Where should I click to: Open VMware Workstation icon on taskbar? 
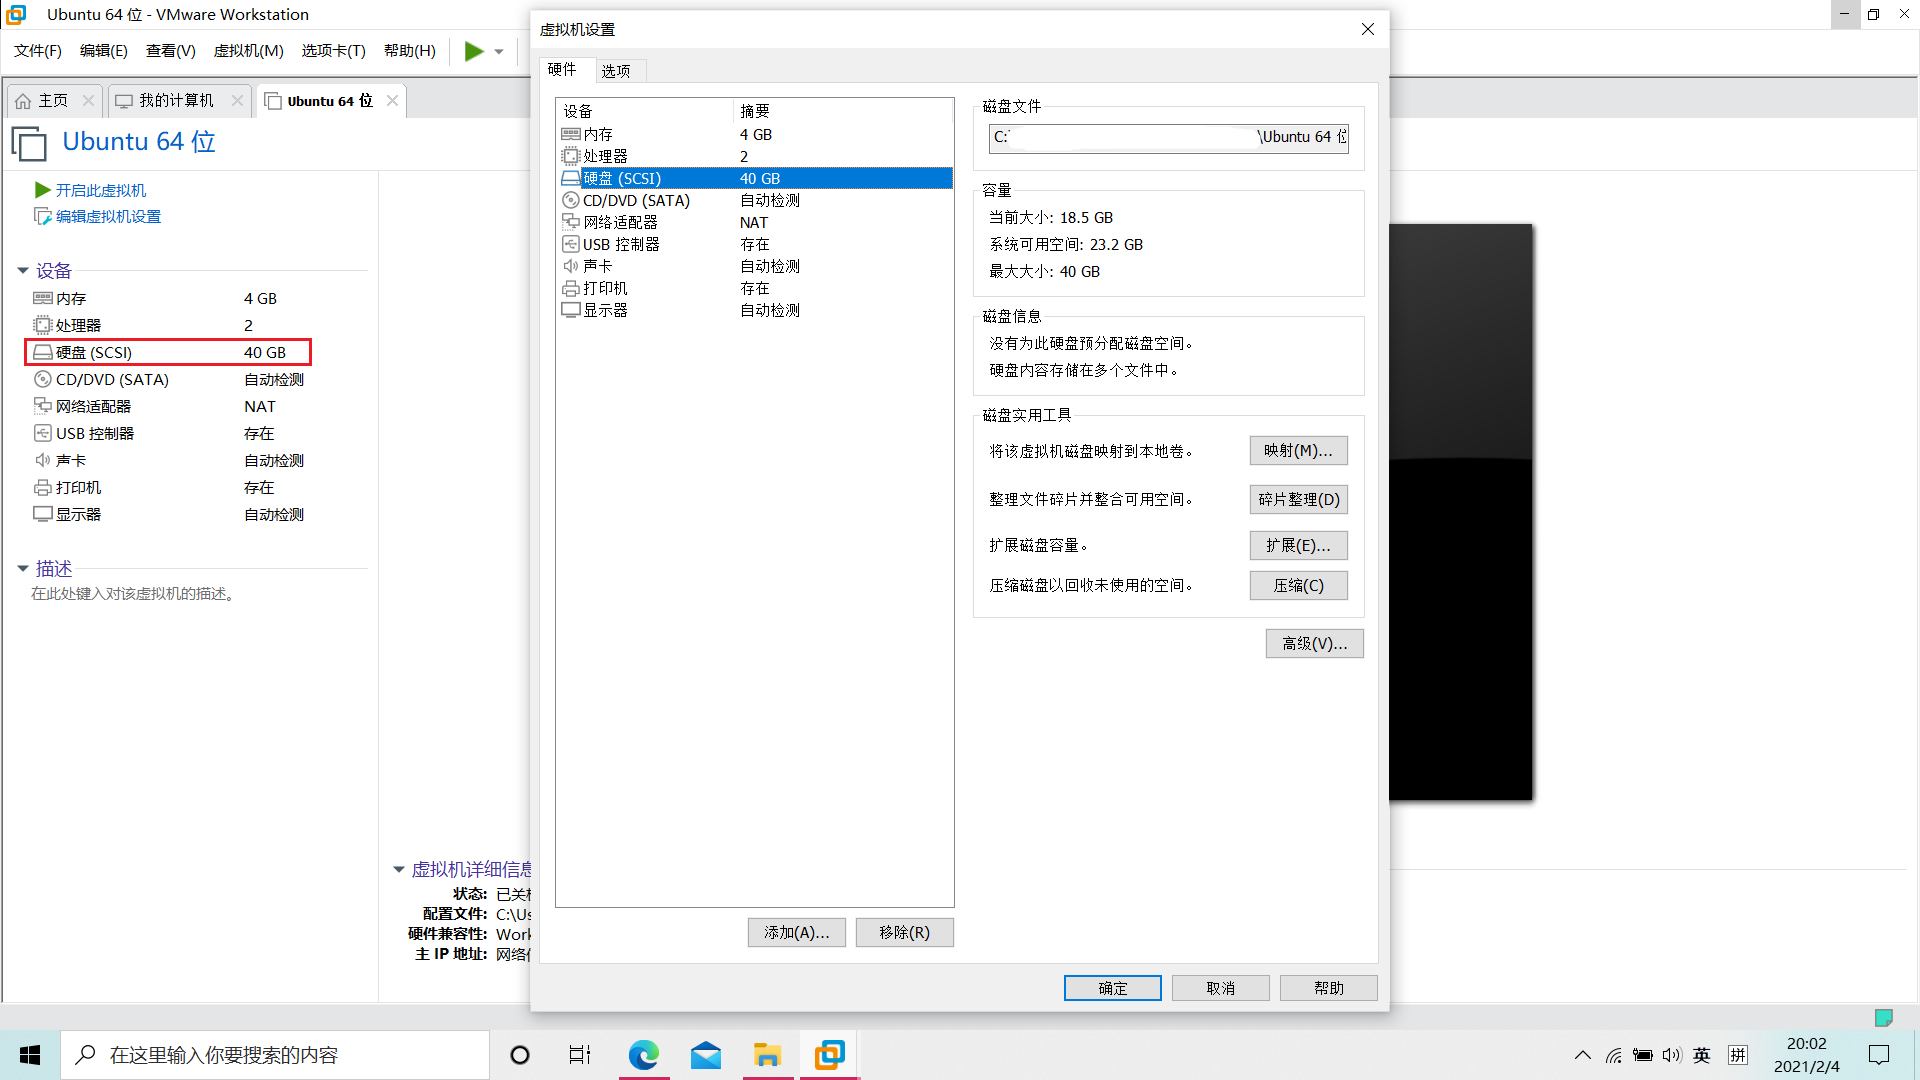(829, 1054)
